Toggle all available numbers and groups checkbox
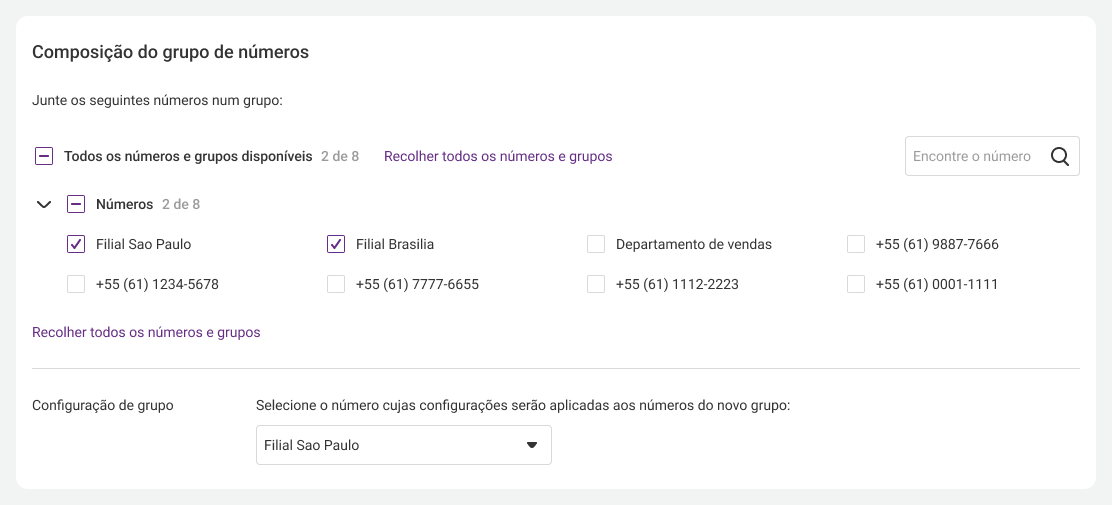This screenshot has height=505, width=1112. pyautogui.click(x=44, y=156)
